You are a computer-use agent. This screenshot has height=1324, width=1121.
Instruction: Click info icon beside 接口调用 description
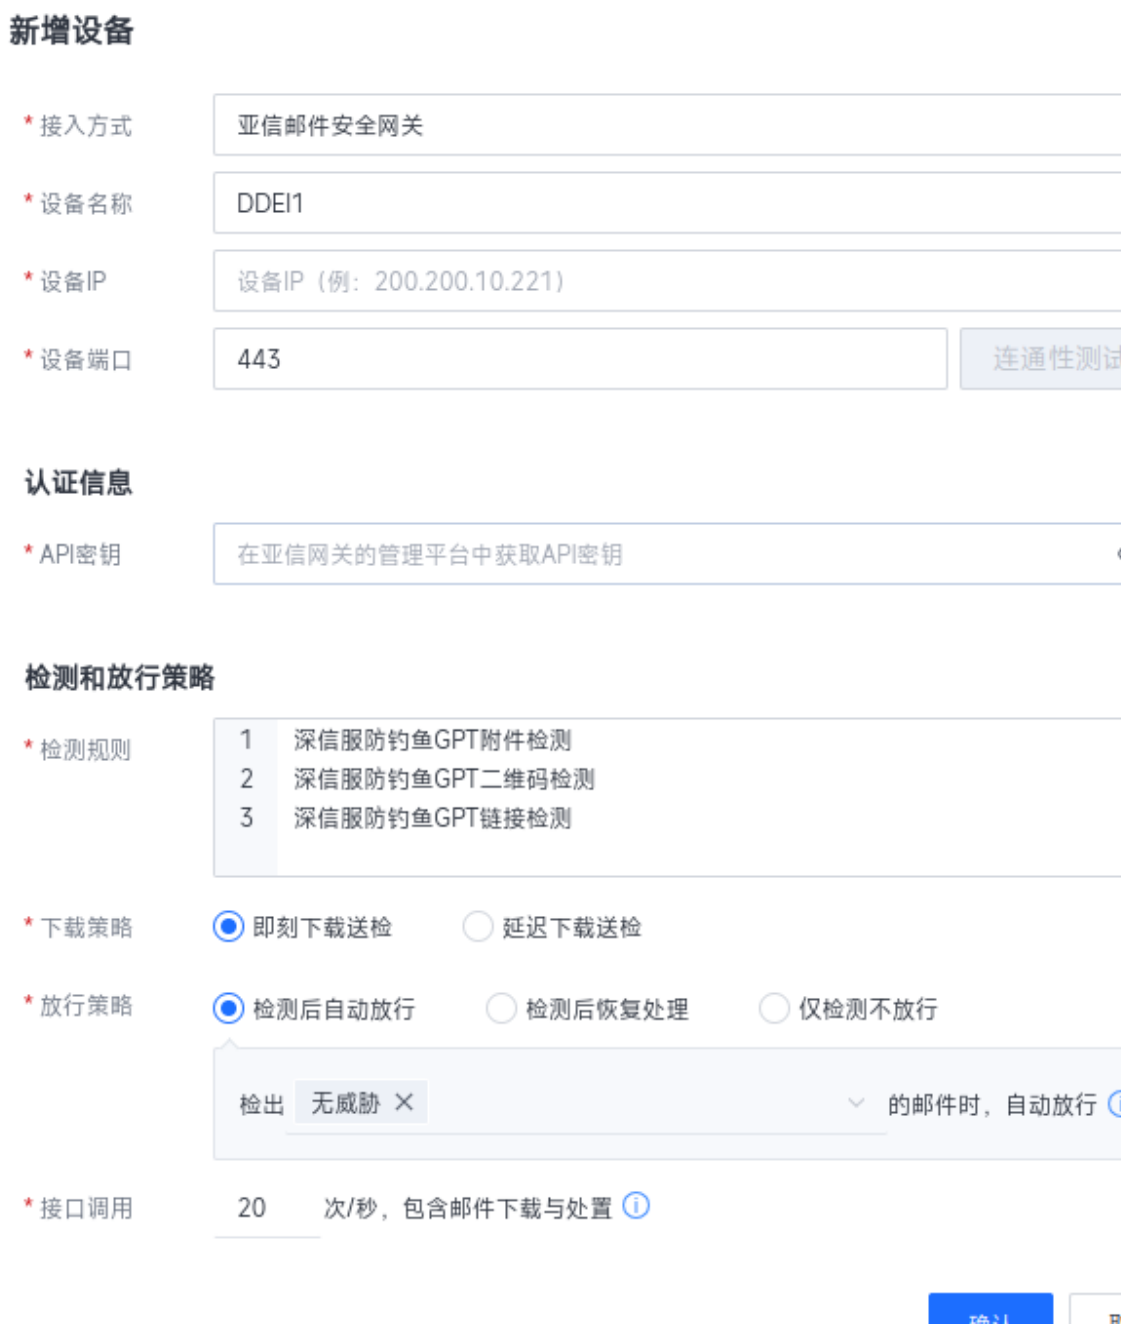[636, 1206]
